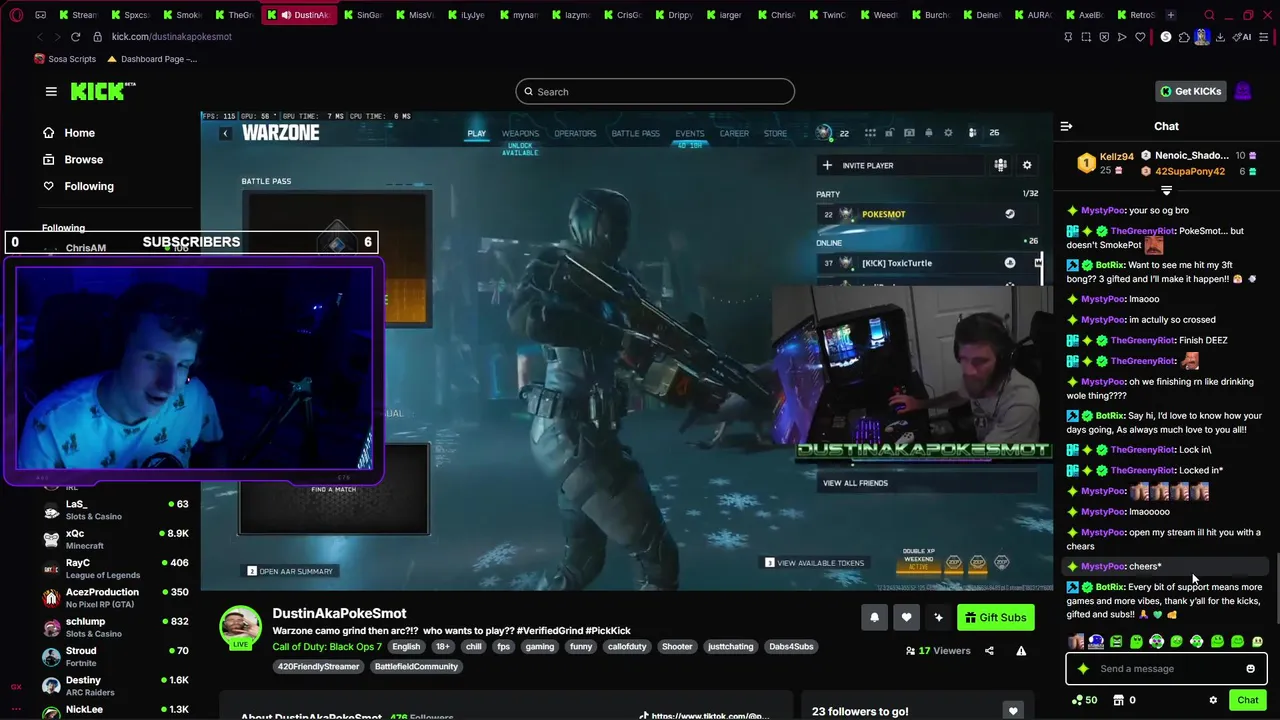Viewport: 1280px width, 720px height.
Task: Open chat settings gear icon
Action: click(1213, 700)
